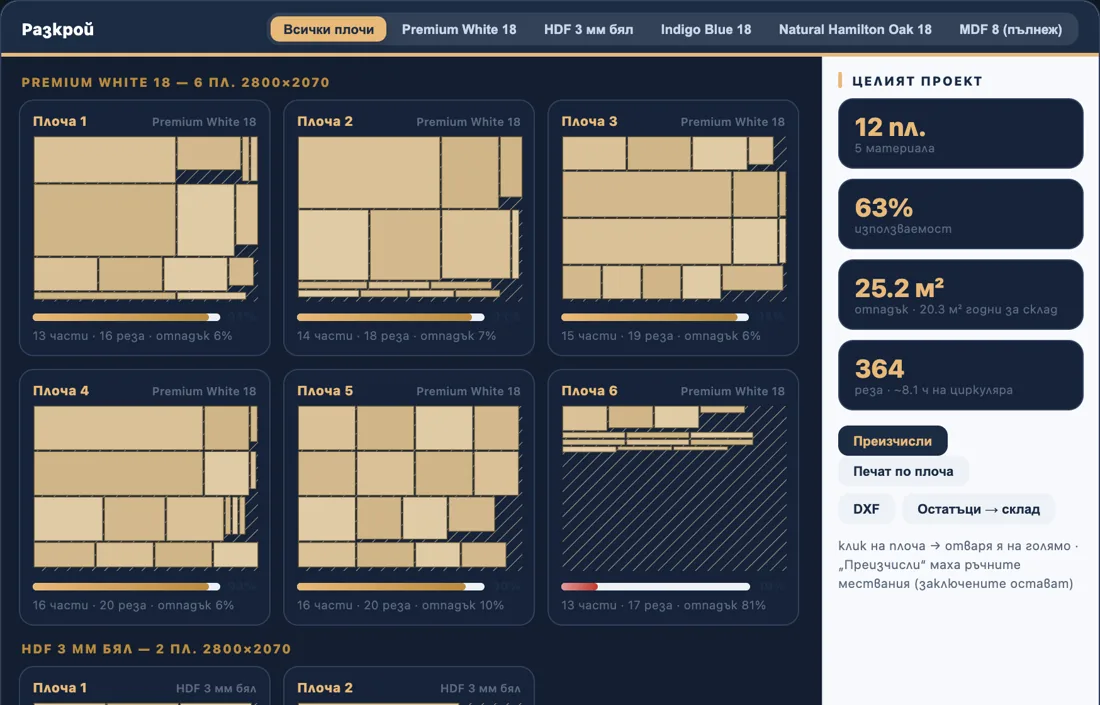Select the 'Всички плочи' tab
The image size is (1100, 705).
(328, 29)
